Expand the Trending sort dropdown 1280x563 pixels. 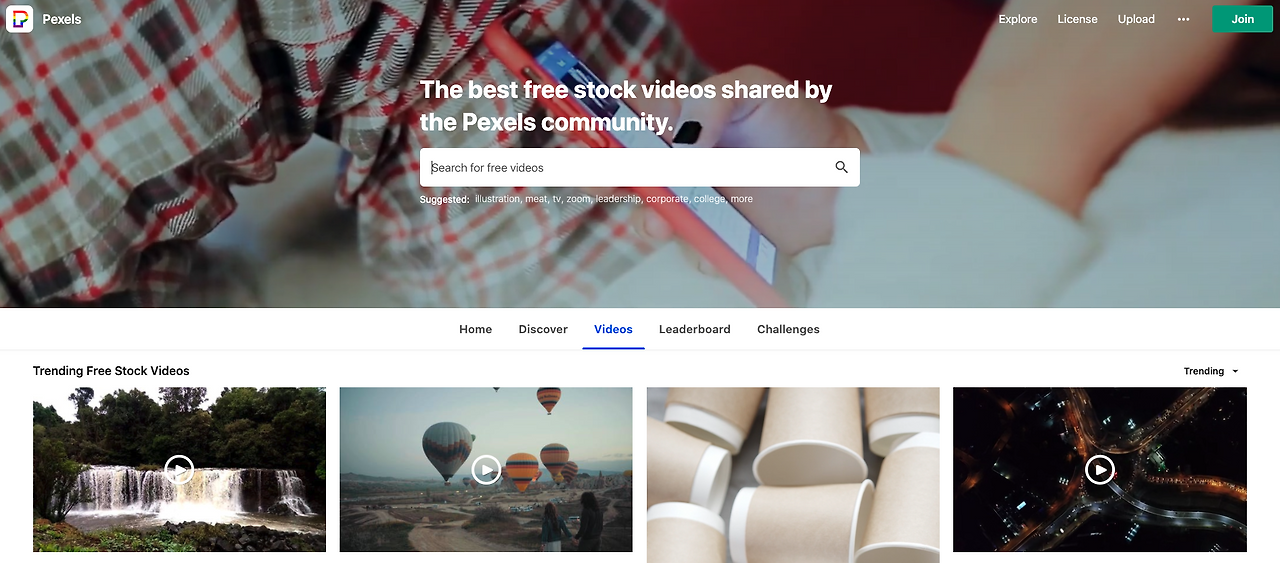point(1211,371)
